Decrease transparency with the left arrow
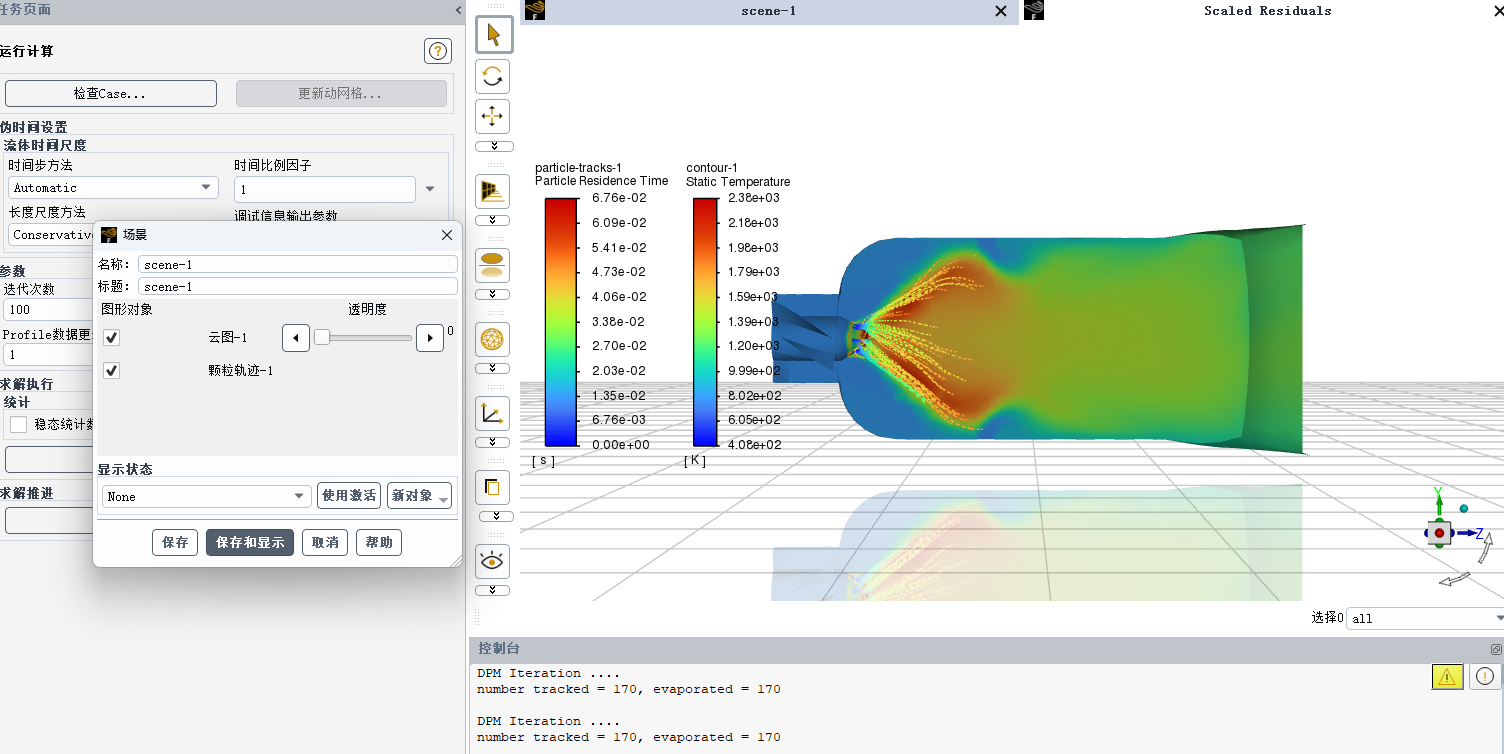This screenshot has height=754, width=1504. point(295,338)
